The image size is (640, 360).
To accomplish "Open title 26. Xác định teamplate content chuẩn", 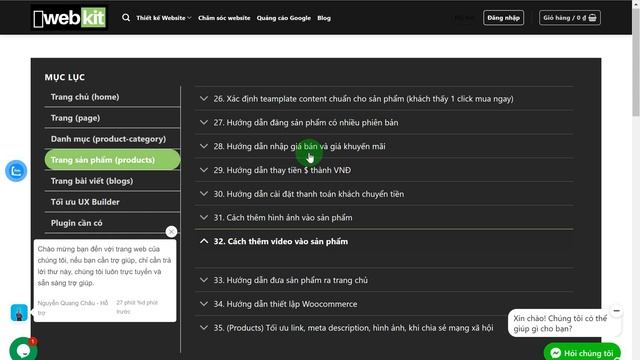I will pos(363,99).
